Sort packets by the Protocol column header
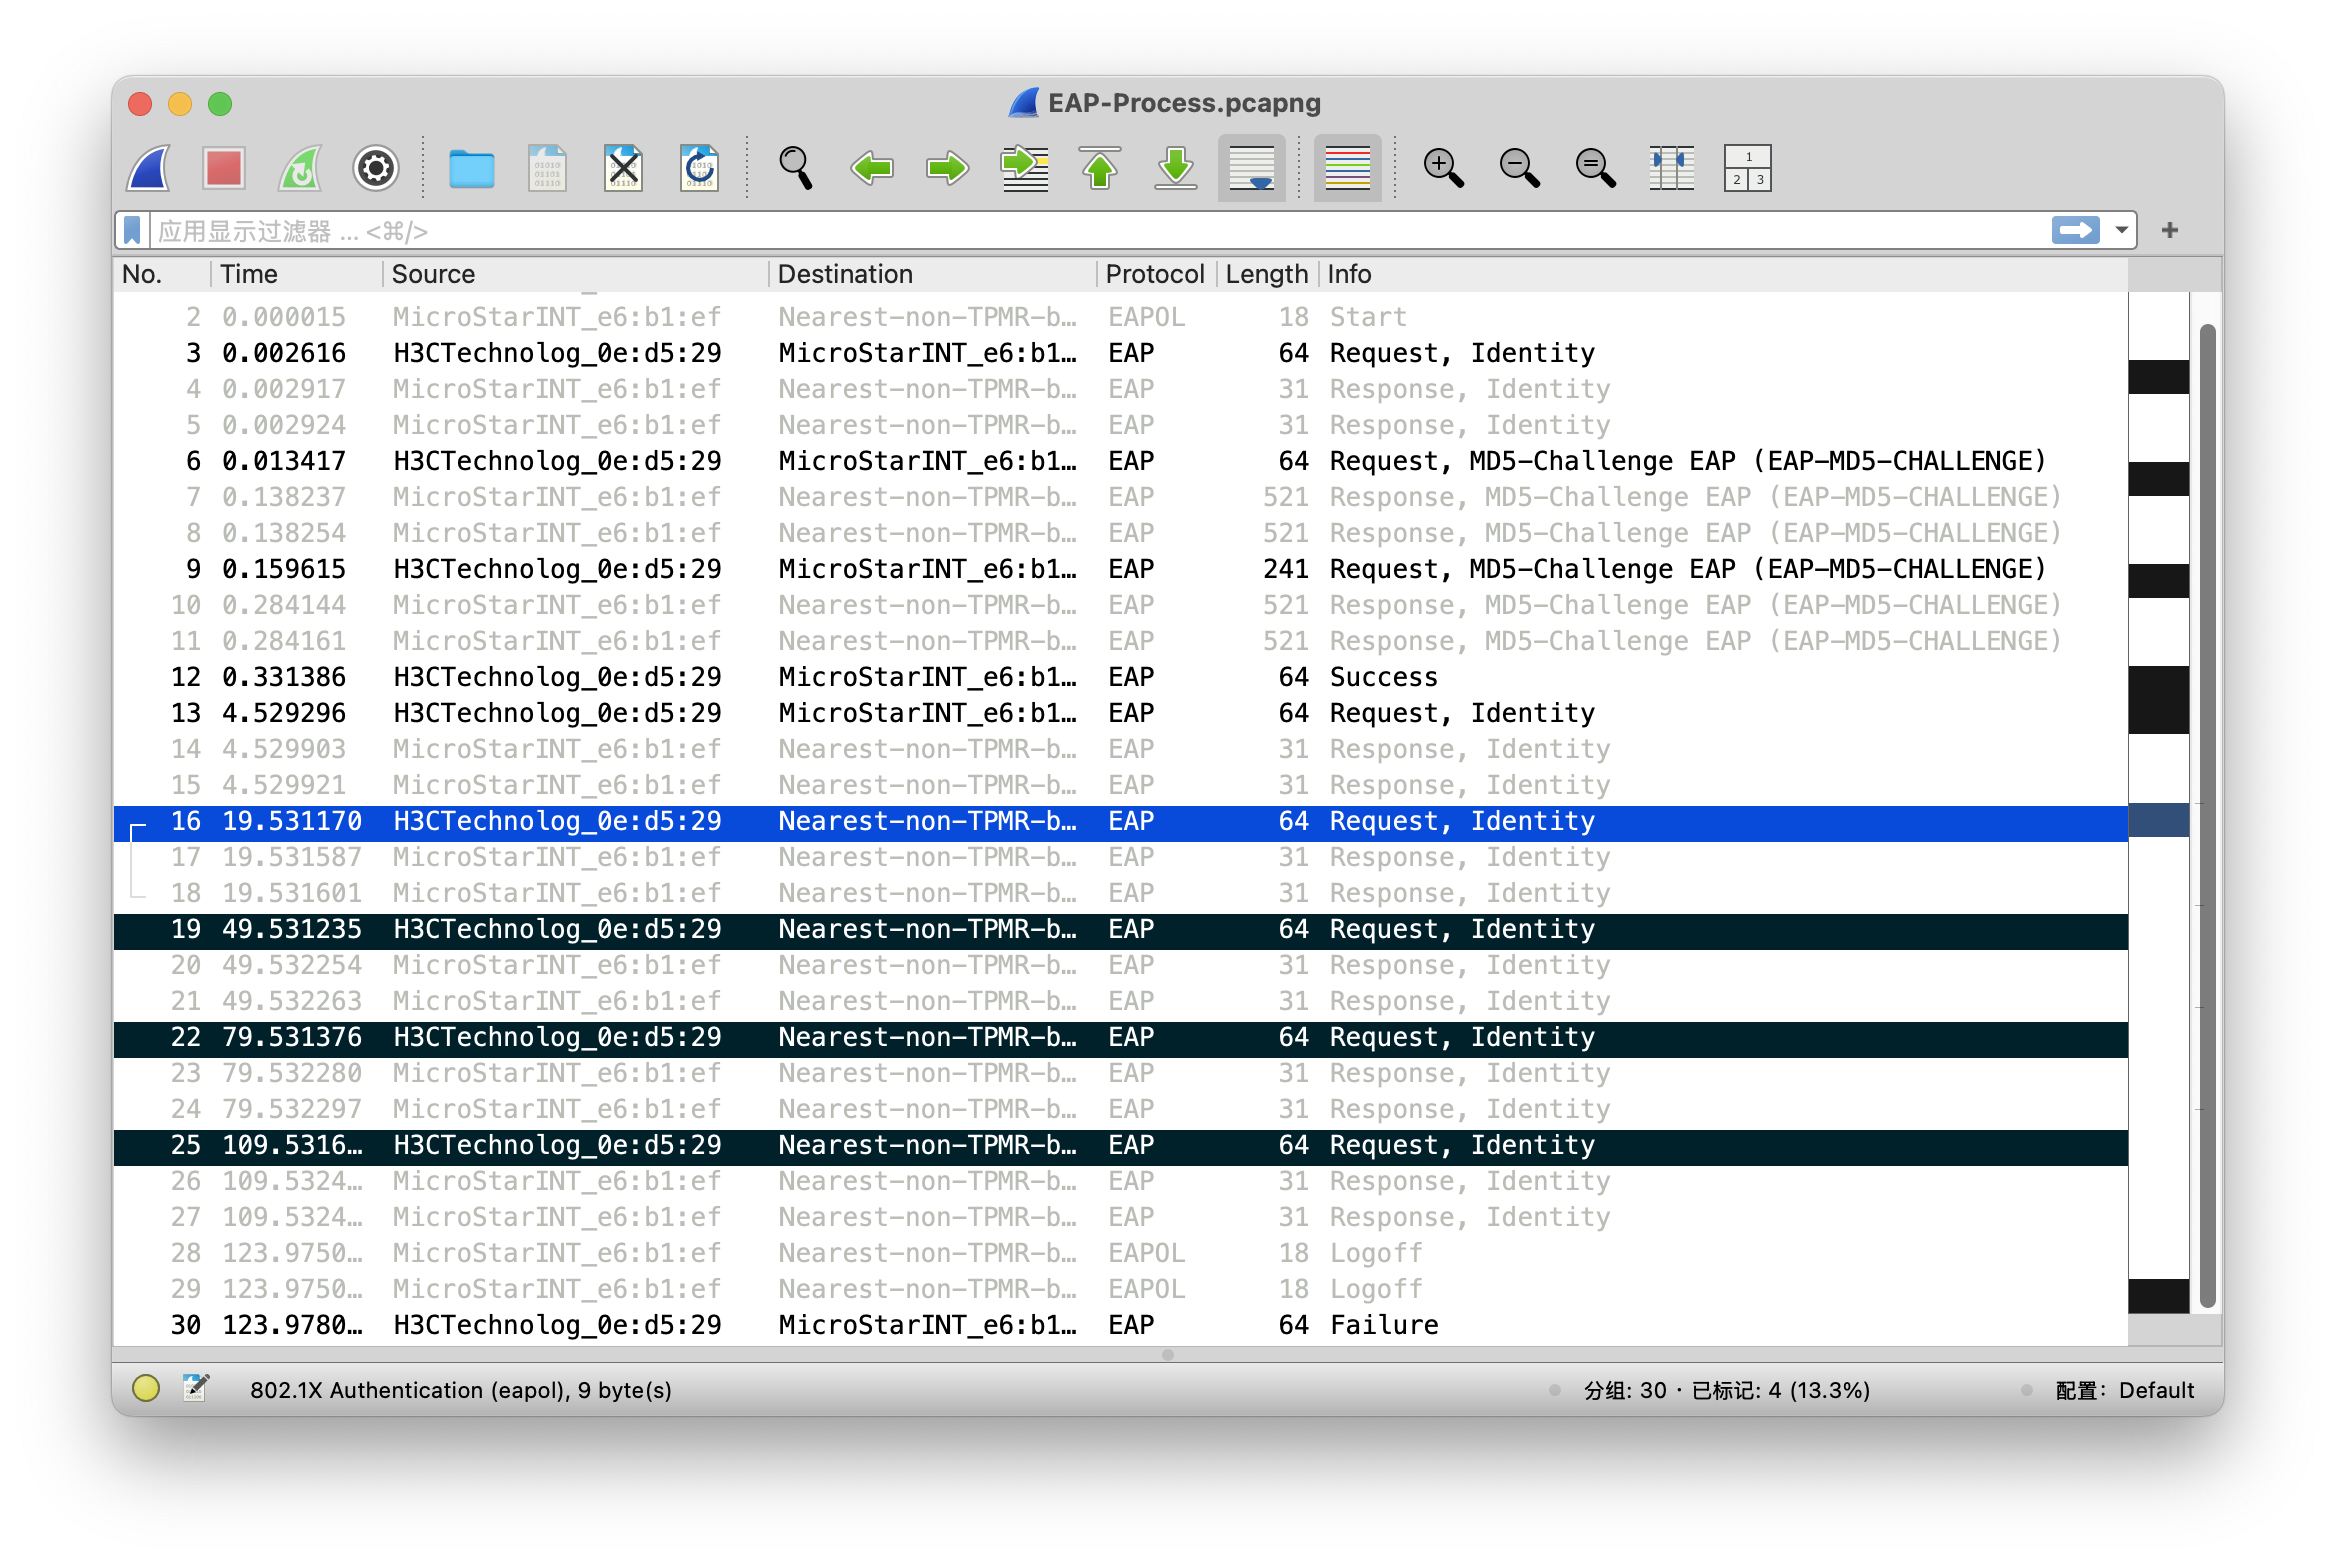 coord(1154,274)
